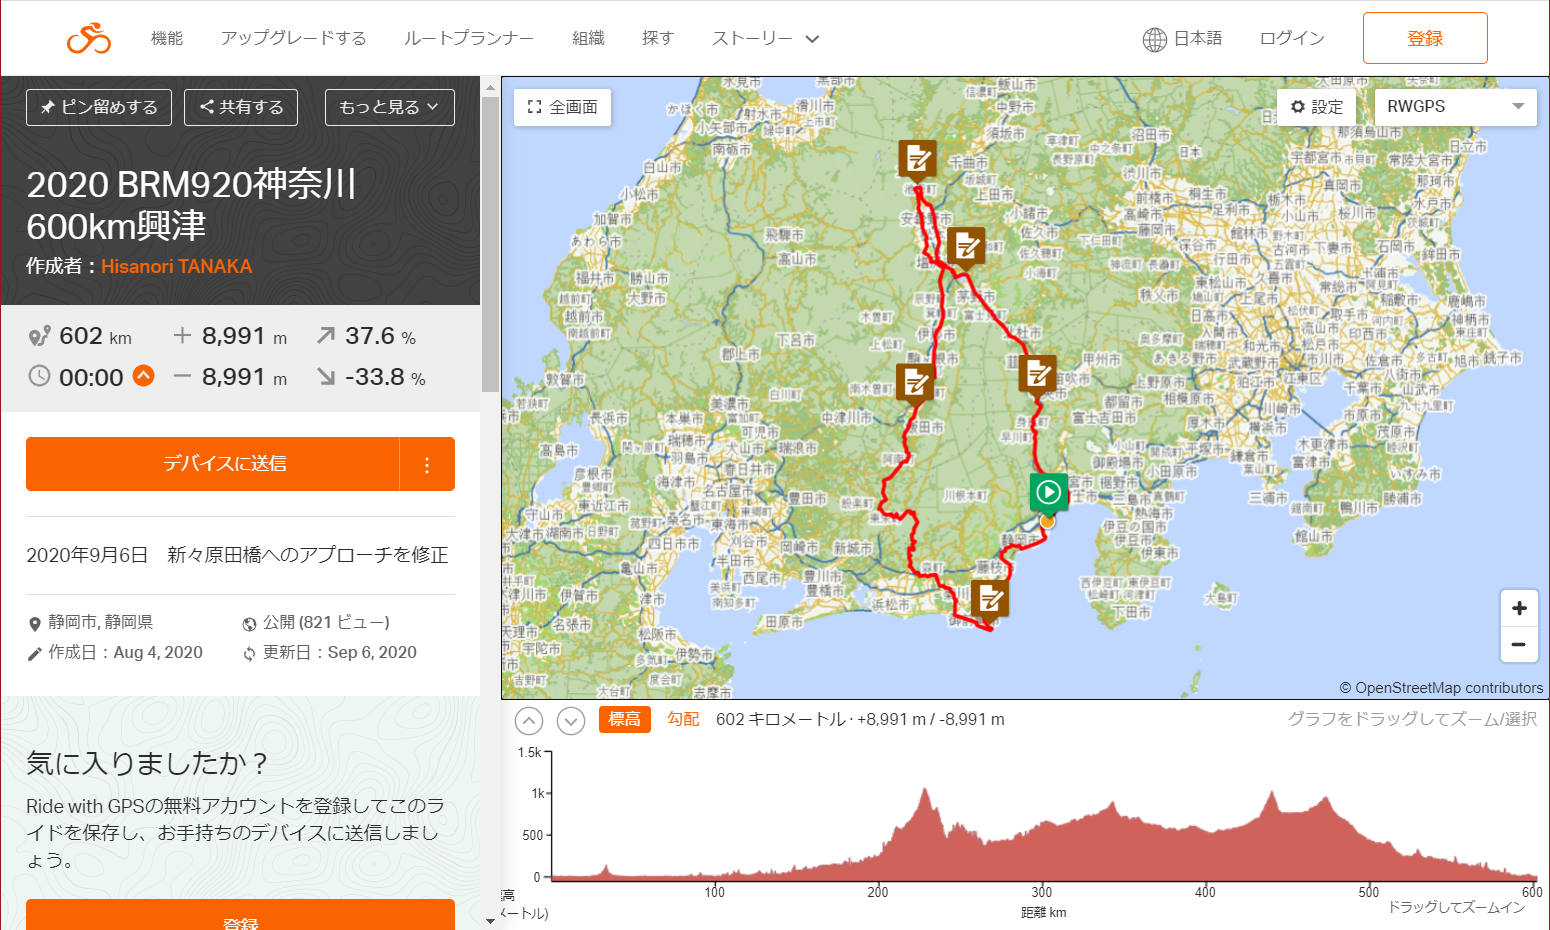
Task: Expand the ストーリー menu in navigation
Action: [x=766, y=38]
